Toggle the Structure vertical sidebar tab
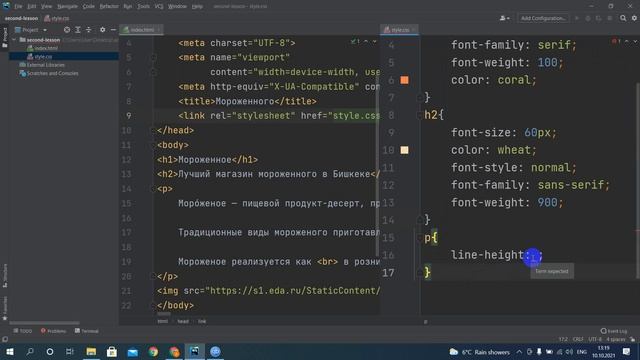This screenshot has height=360, width=640. click(x=4, y=276)
